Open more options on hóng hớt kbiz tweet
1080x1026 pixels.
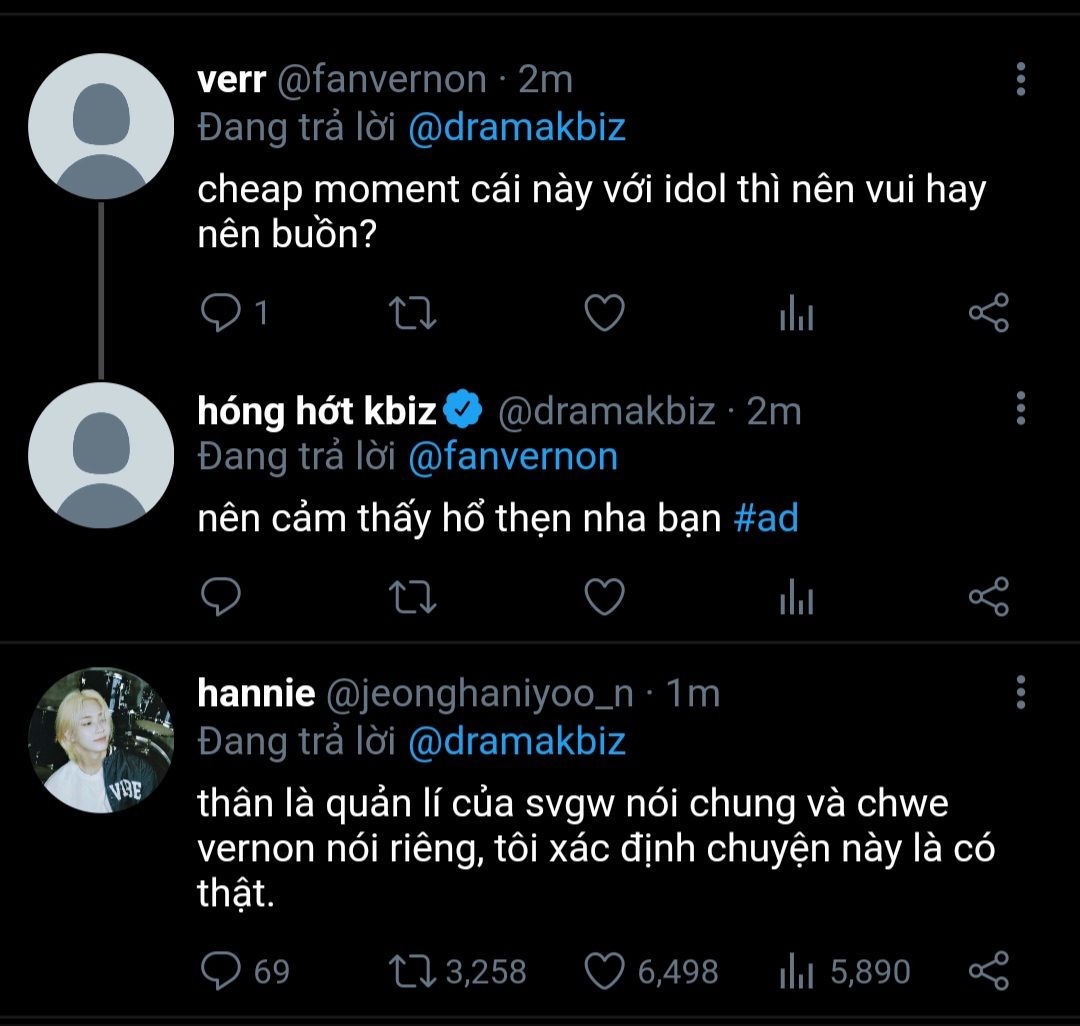coord(1020,409)
